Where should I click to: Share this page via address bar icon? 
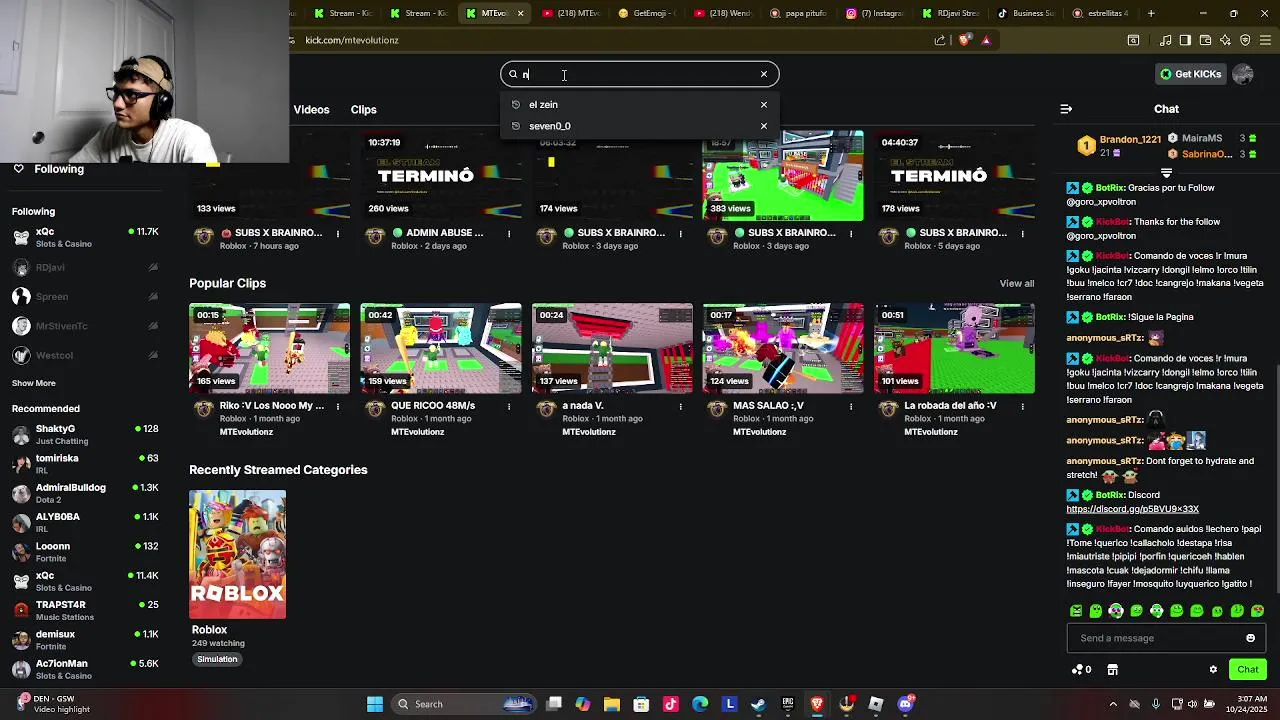pos(940,40)
